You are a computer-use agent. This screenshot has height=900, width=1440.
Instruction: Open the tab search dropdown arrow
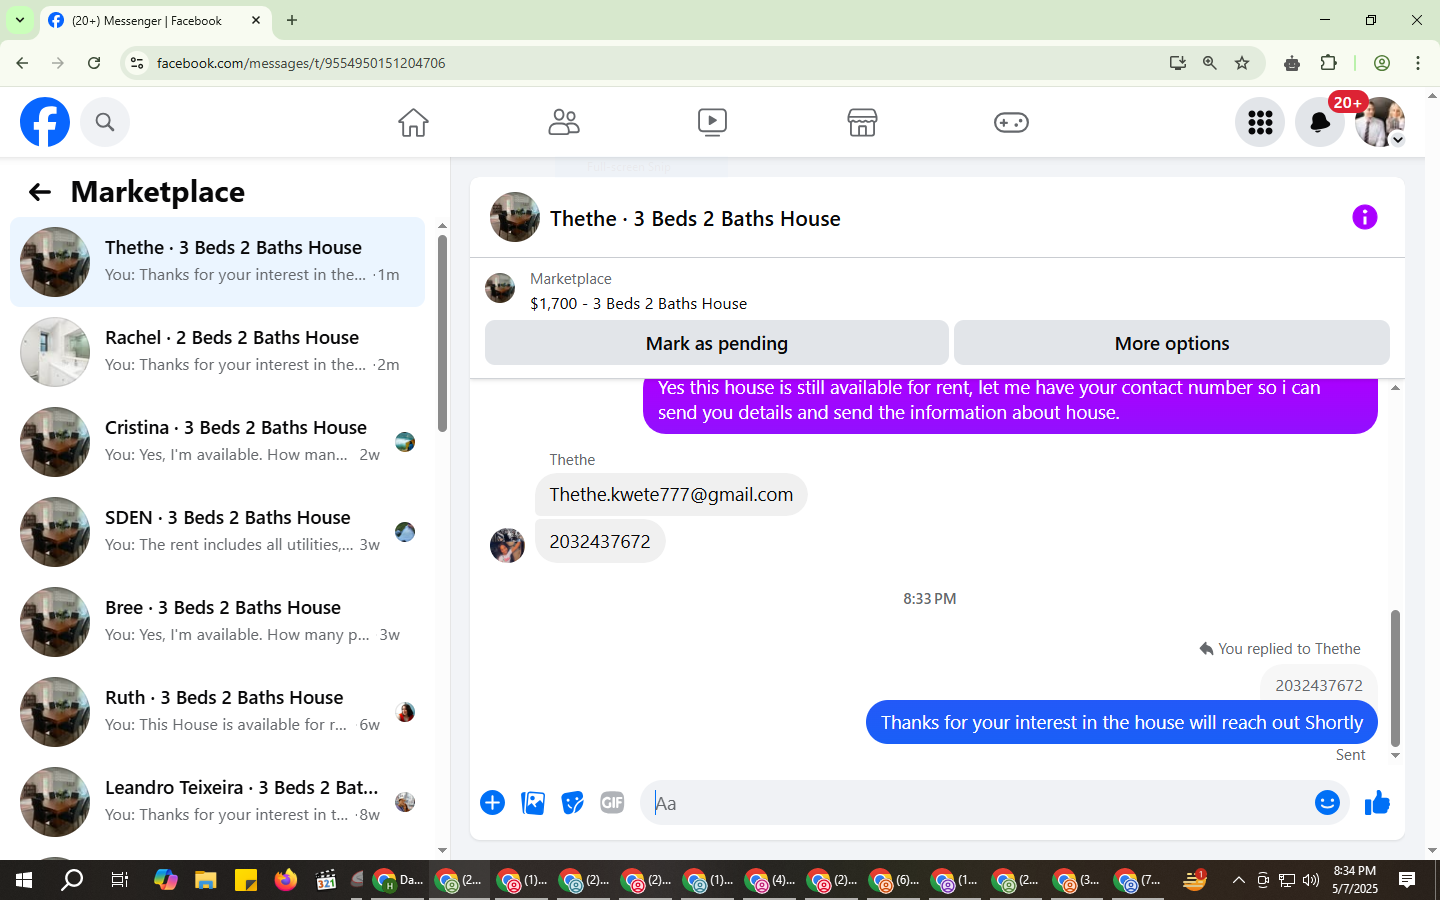click(x=19, y=20)
